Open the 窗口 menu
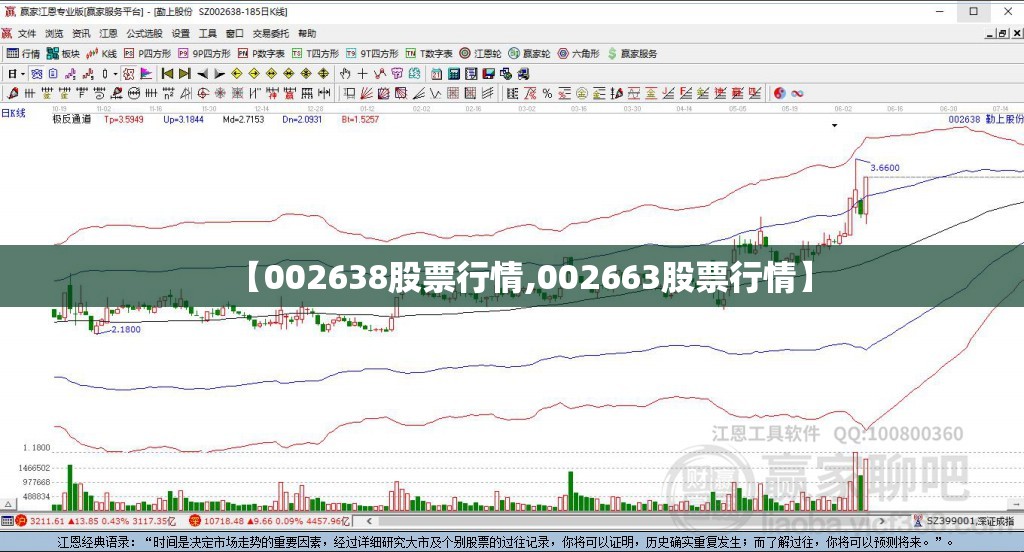 pos(235,33)
